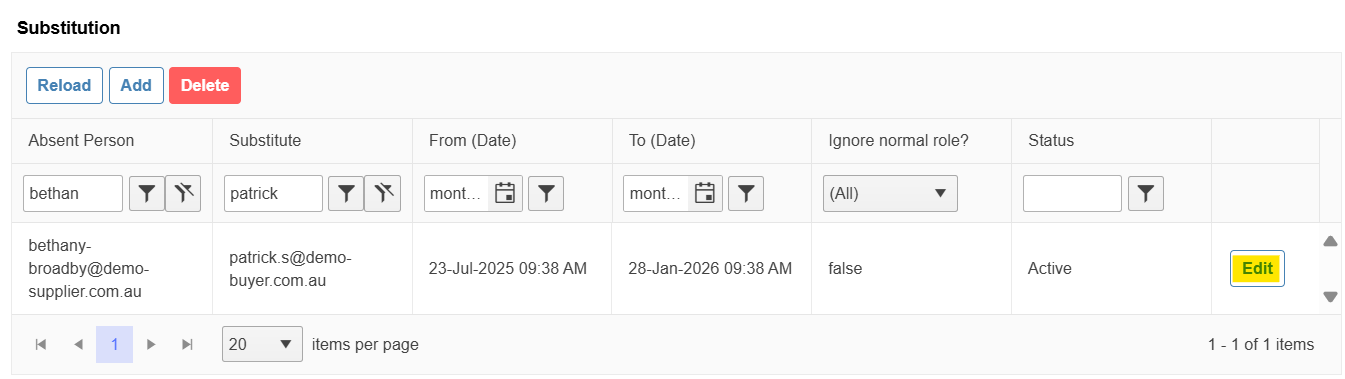Expand Ignore normal role (All) dropdown

[890, 194]
